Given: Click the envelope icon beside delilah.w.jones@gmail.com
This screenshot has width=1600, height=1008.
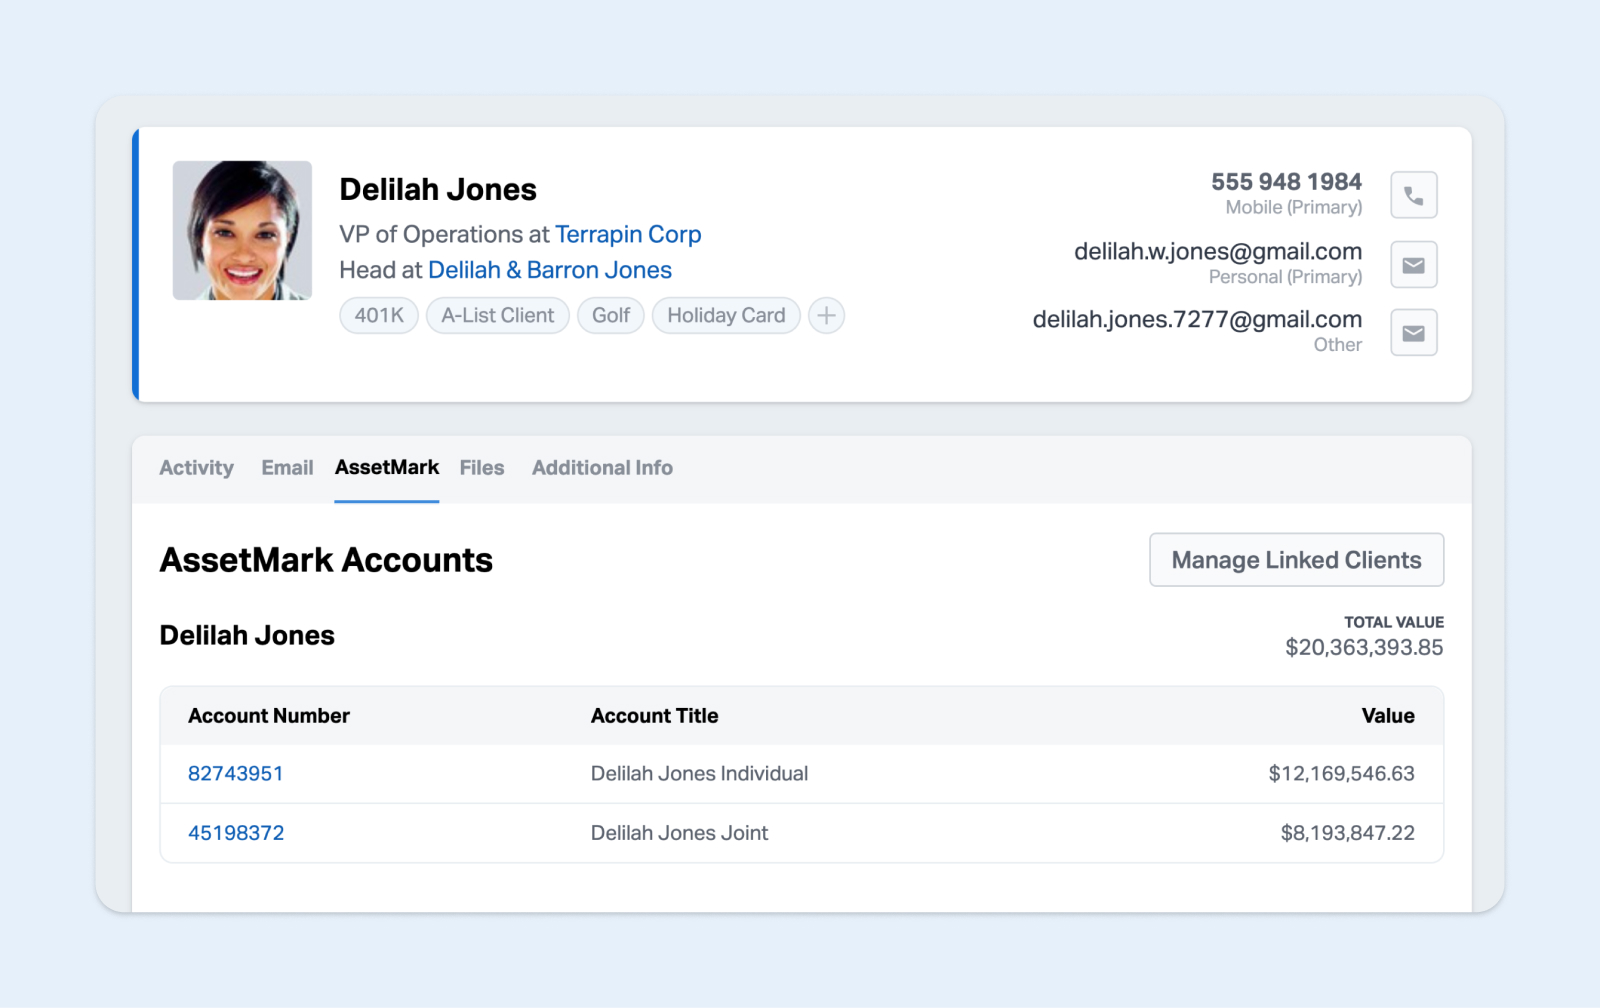Looking at the screenshot, I should click(x=1413, y=265).
